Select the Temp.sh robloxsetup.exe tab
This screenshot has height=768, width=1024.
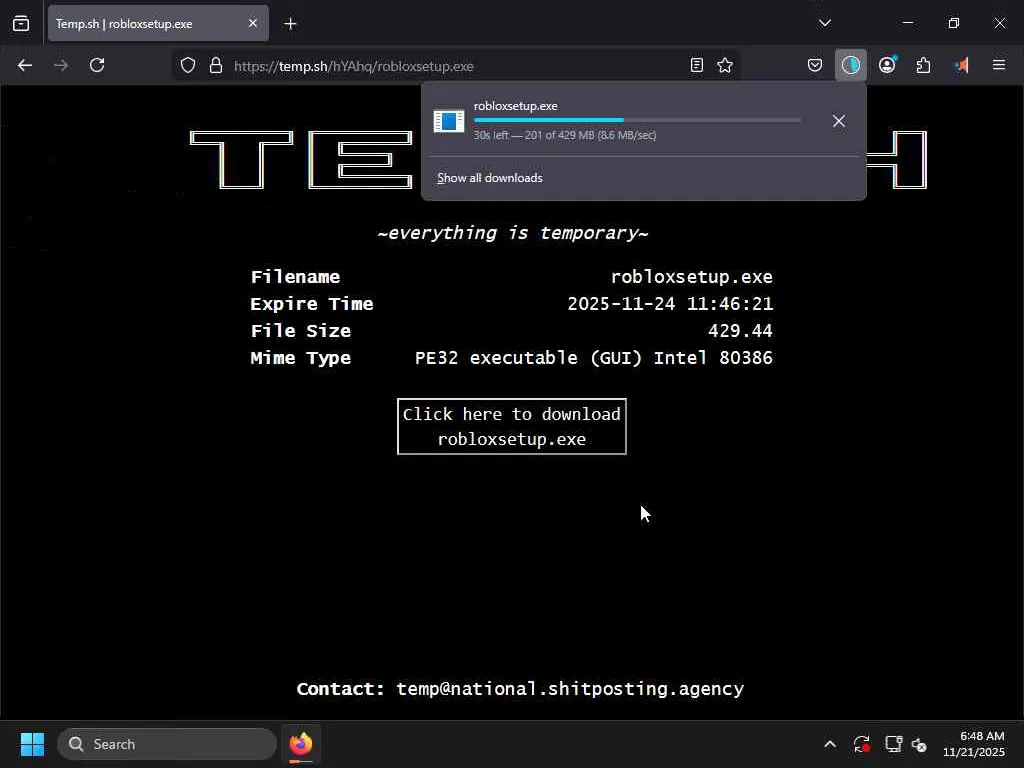[x=158, y=24]
